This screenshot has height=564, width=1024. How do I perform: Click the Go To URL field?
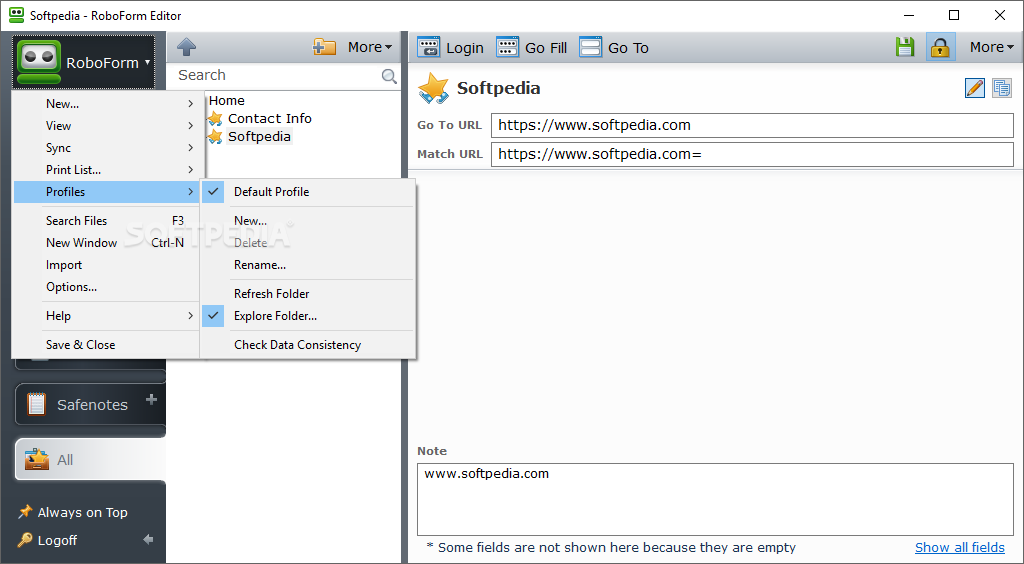click(x=752, y=125)
